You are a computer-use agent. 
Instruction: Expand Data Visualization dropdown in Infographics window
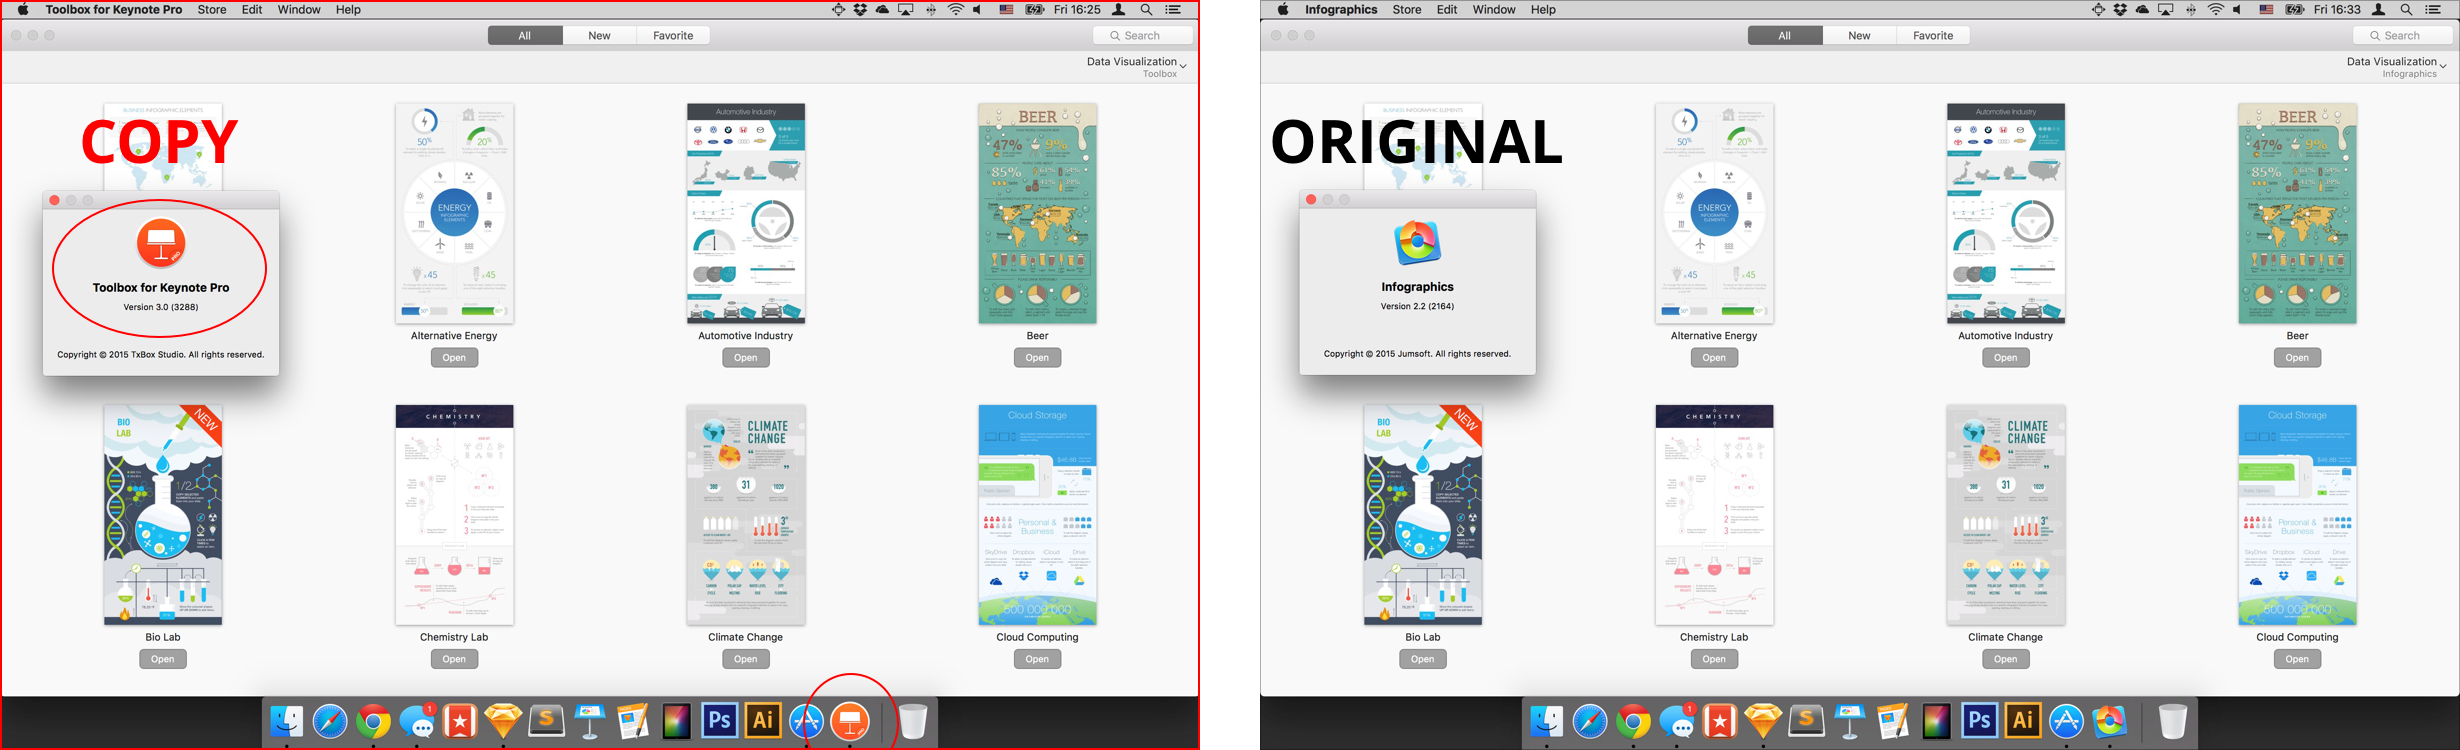coord(2396,66)
